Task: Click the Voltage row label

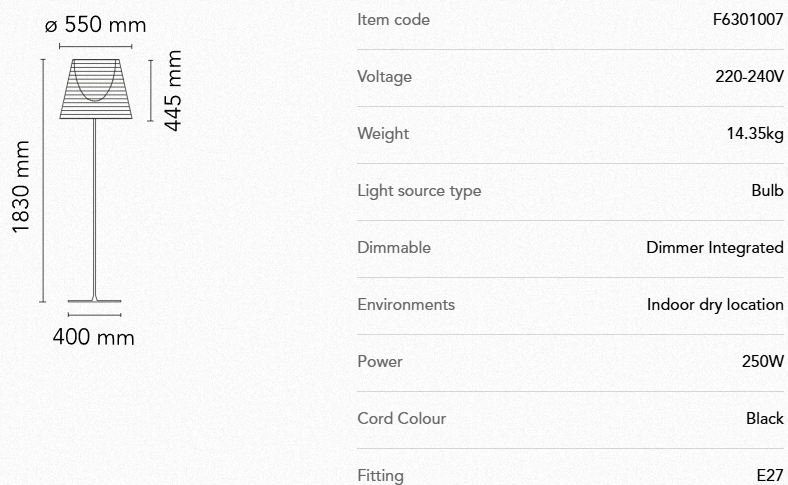Action: tap(384, 77)
